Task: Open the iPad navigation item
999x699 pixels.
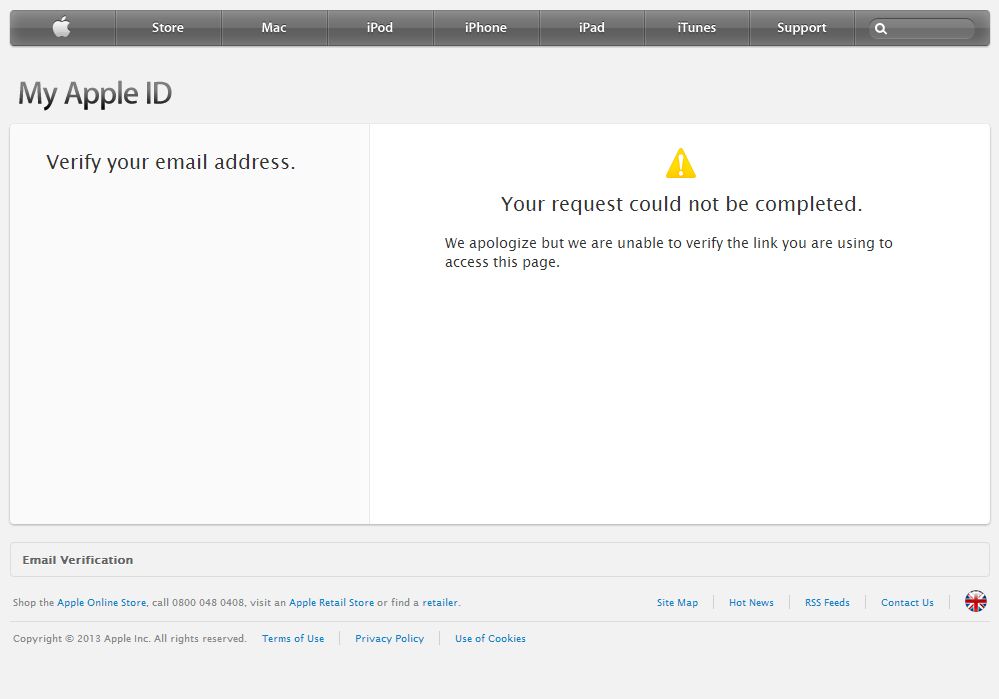Action: click(592, 27)
